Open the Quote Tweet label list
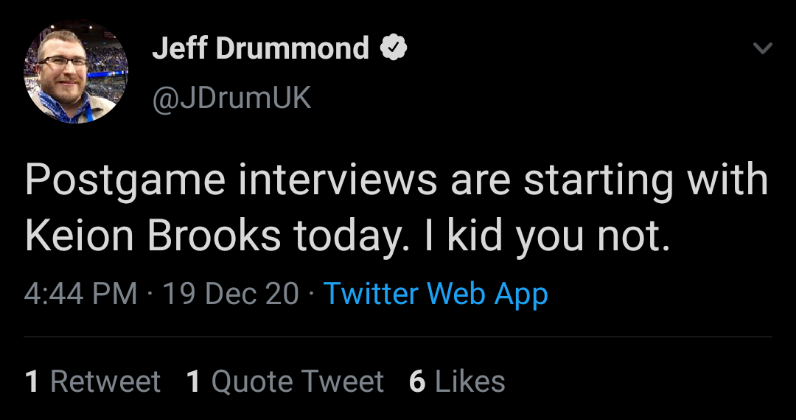The image size is (796, 420). 299,381
